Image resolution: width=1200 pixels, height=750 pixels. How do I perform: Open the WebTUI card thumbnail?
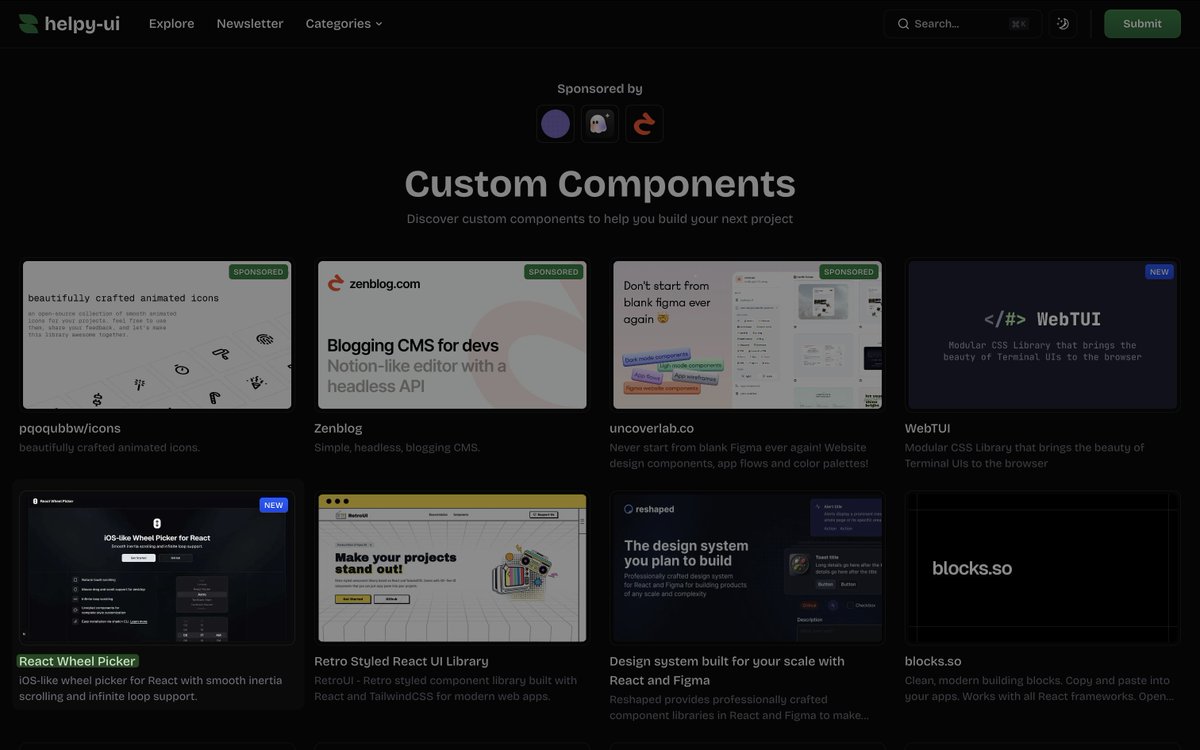click(1043, 335)
